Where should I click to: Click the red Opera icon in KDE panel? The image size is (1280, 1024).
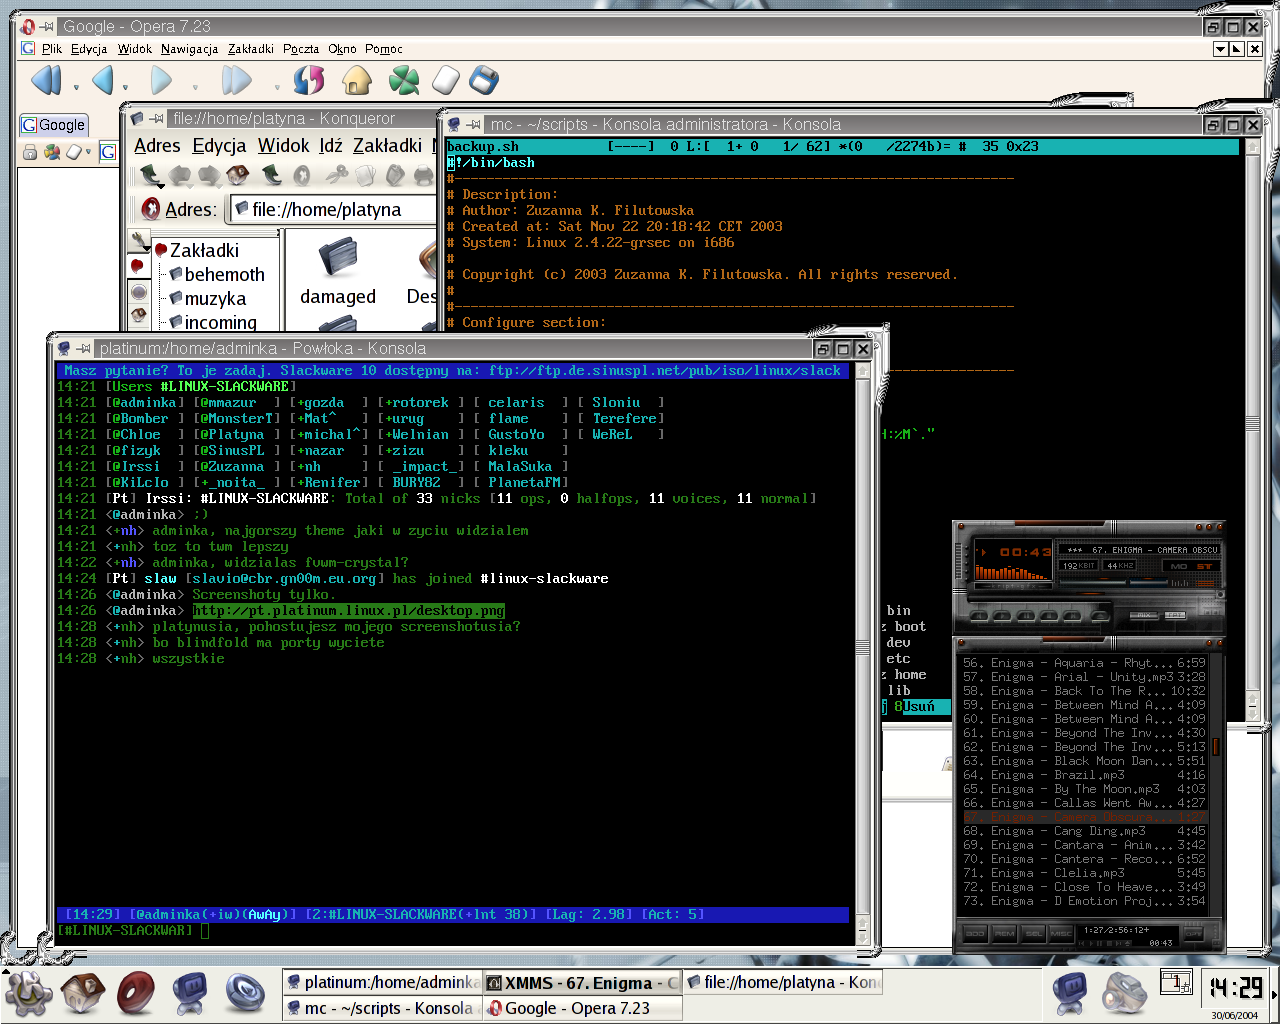[135, 992]
